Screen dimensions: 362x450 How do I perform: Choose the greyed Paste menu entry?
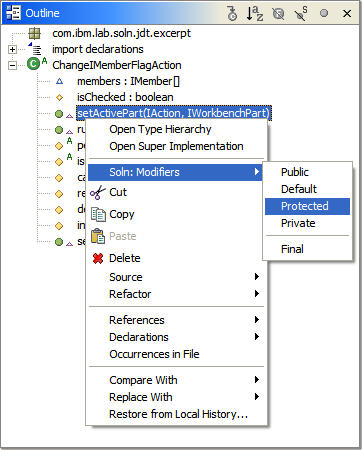[176, 236]
